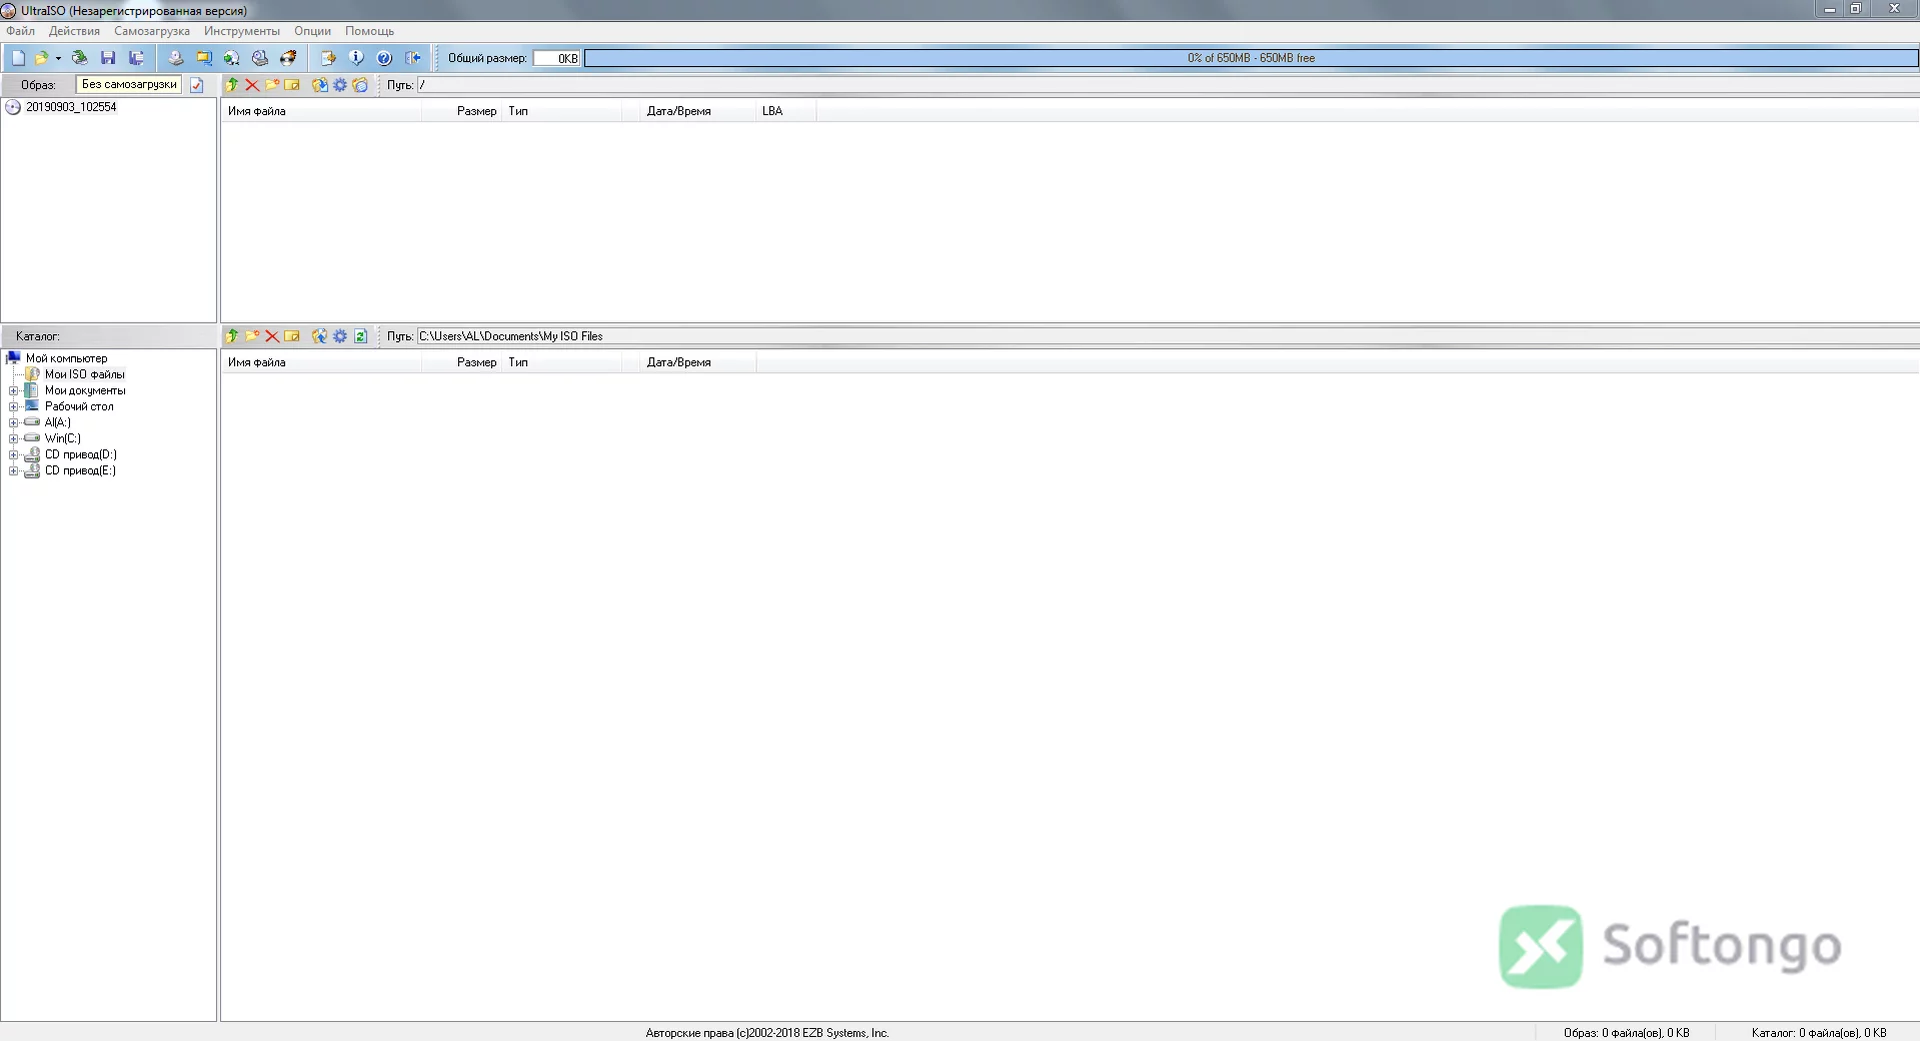The width and height of the screenshot is (1920, 1041).
Task: Click the 650MB capacity progress bar
Action: [1251, 58]
